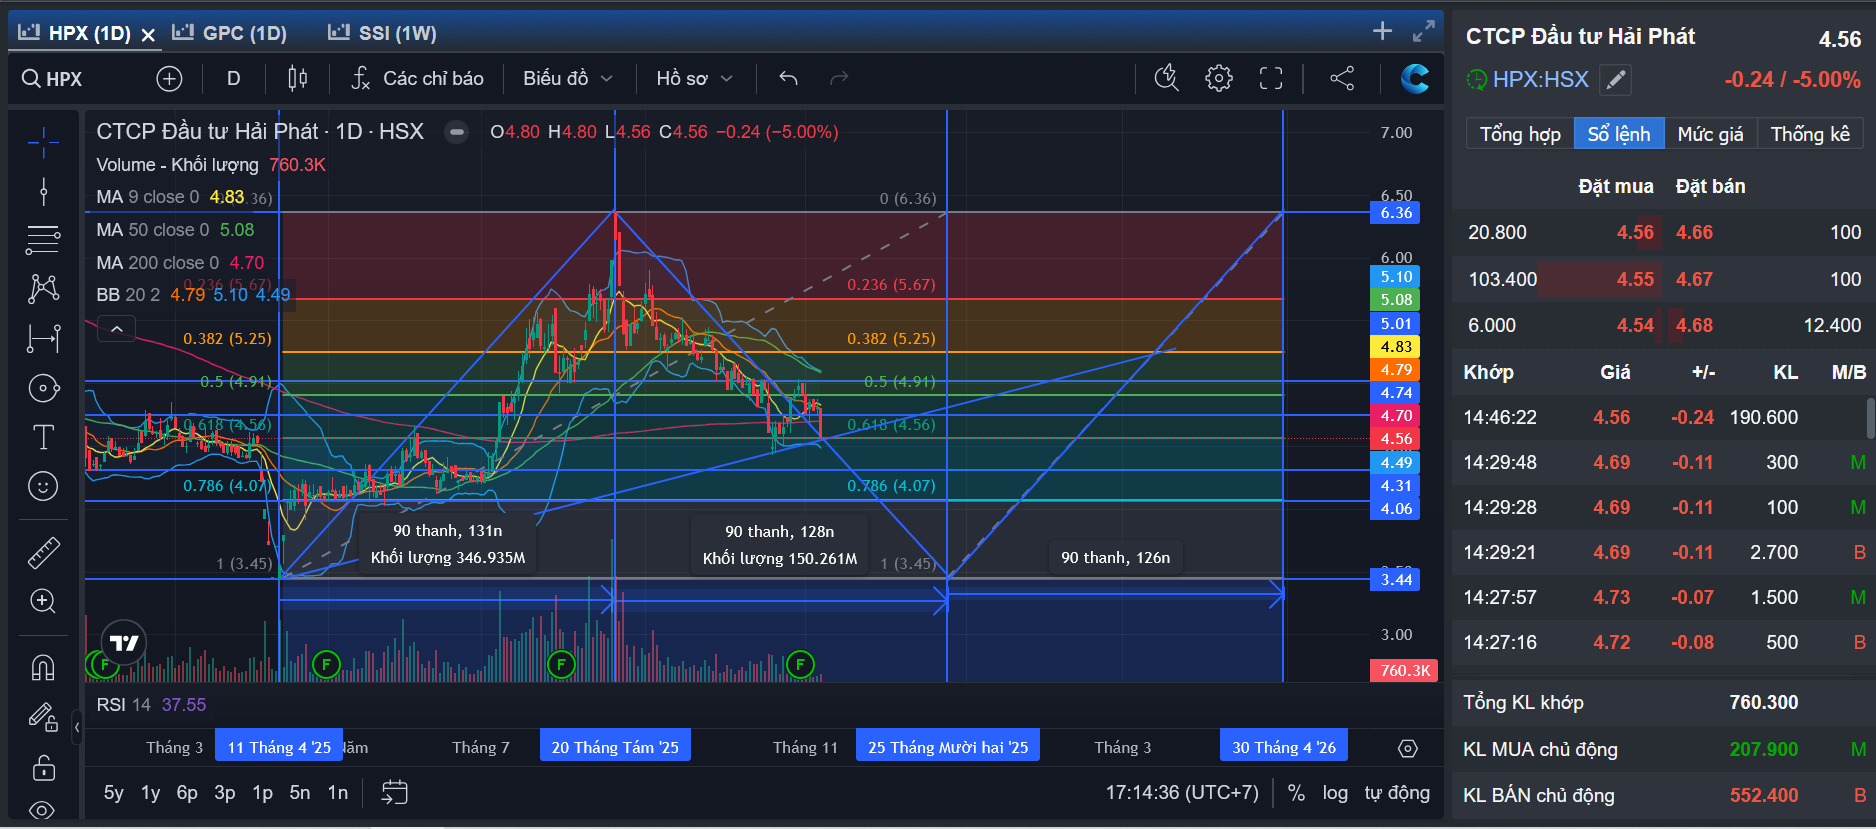Toggle log scale mode

[x=1335, y=793]
